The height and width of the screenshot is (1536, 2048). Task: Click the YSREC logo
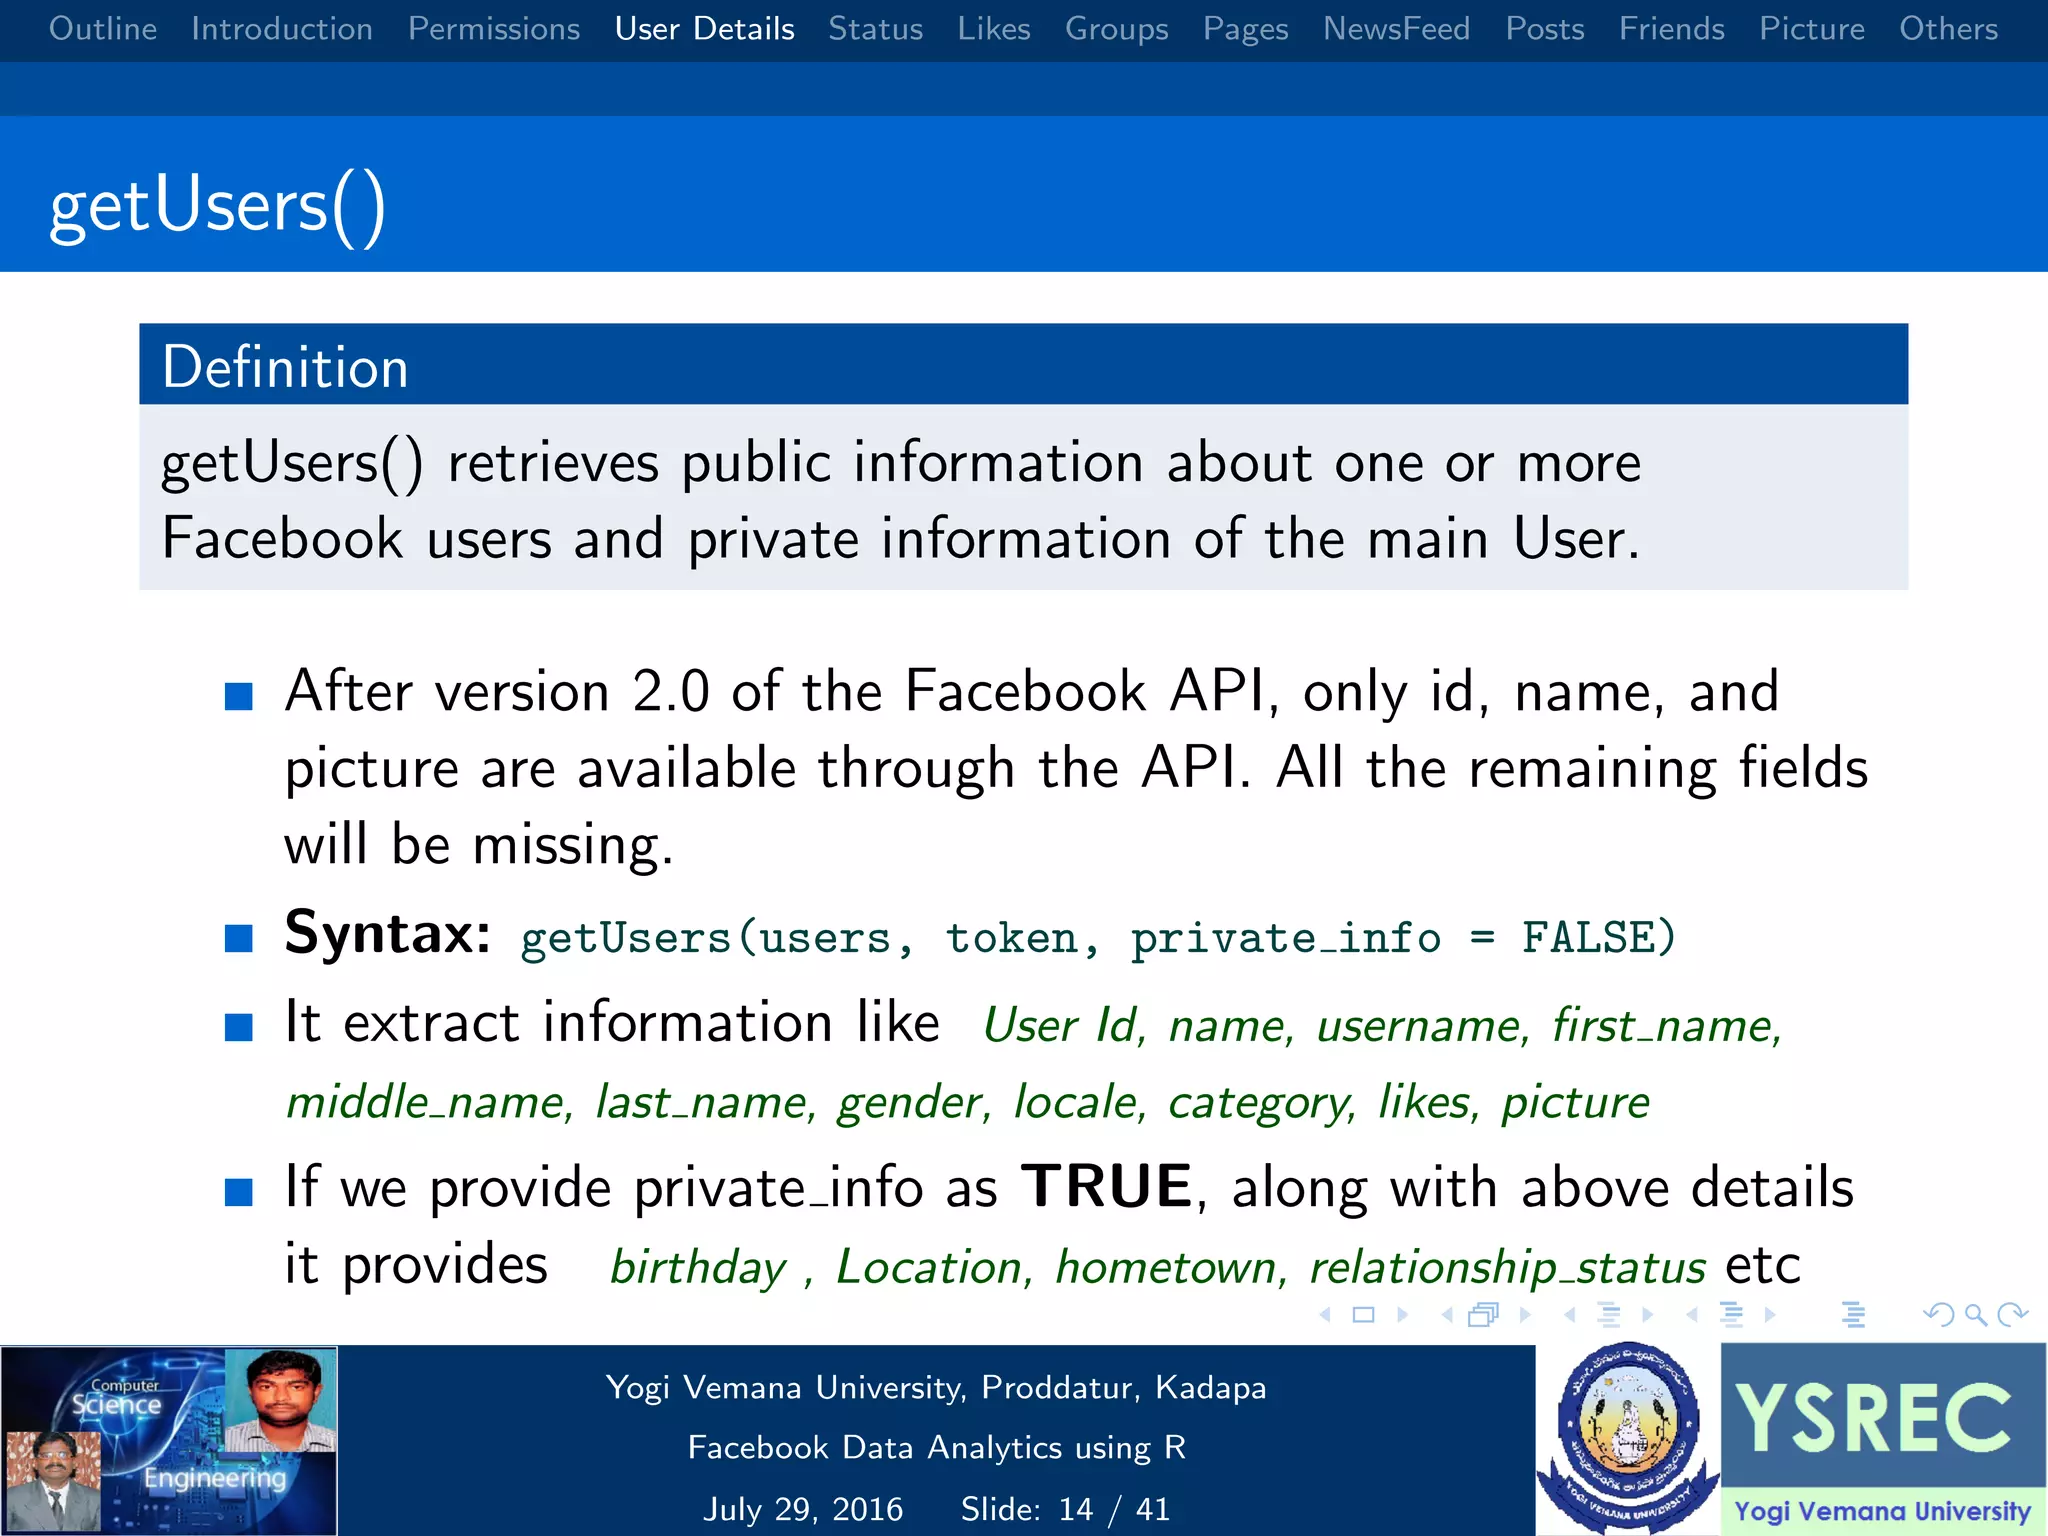point(1884,1439)
